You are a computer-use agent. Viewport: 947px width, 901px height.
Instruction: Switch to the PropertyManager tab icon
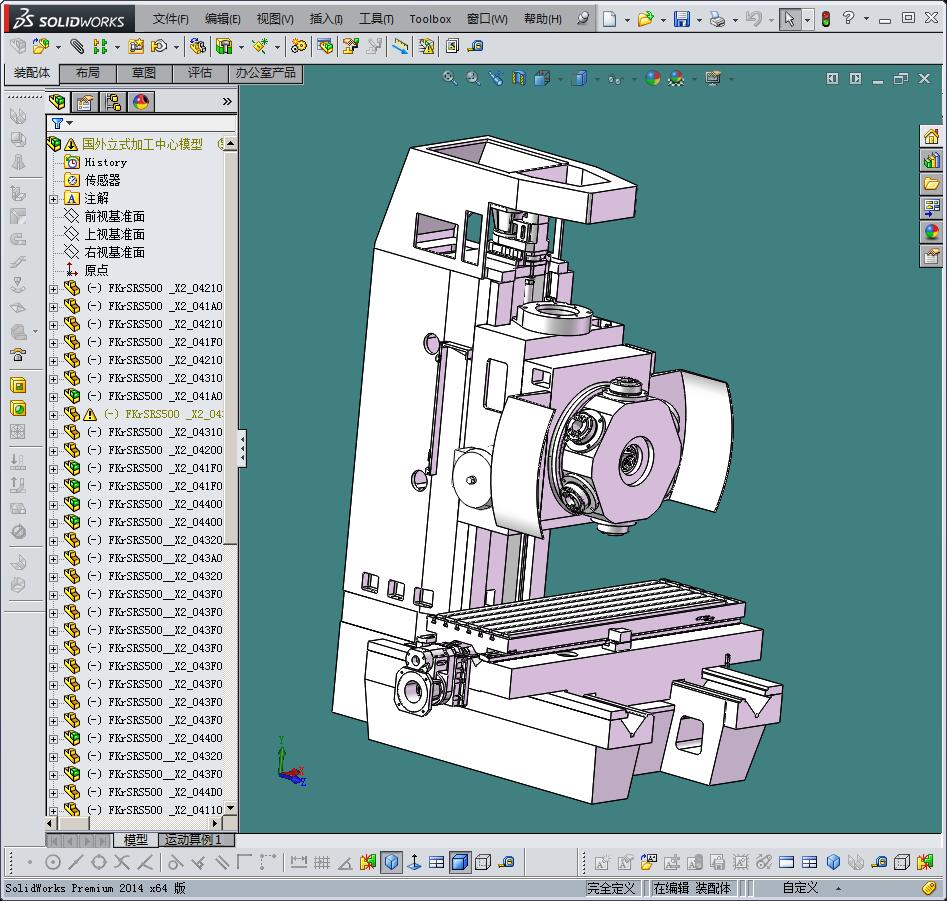click(86, 101)
